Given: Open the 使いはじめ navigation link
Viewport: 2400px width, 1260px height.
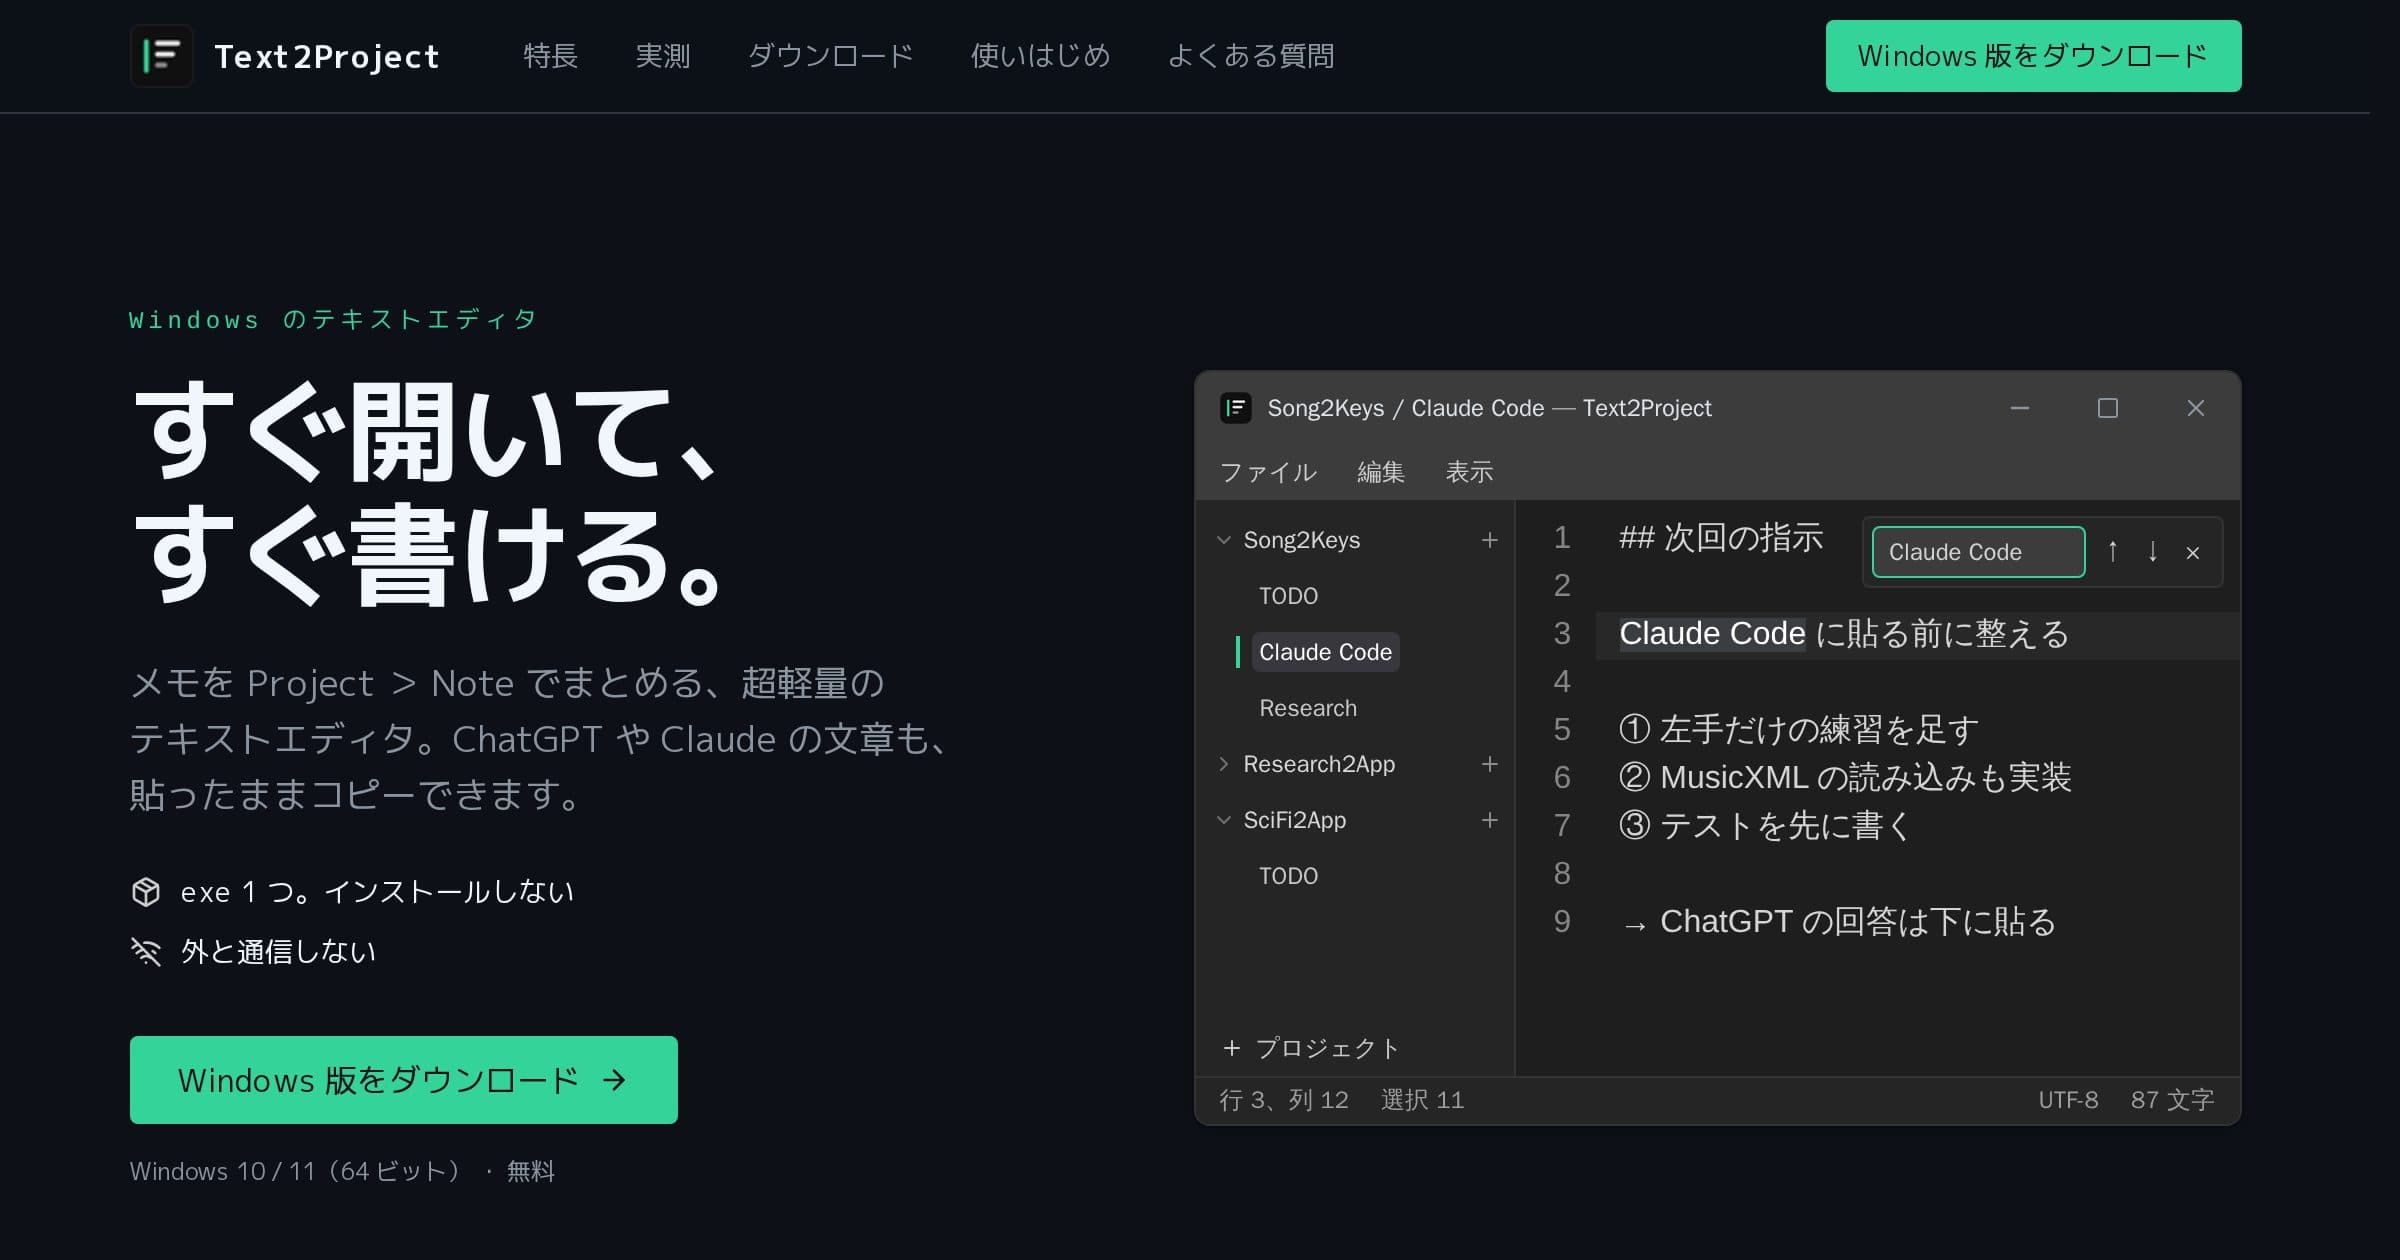Looking at the screenshot, I should [x=1041, y=56].
